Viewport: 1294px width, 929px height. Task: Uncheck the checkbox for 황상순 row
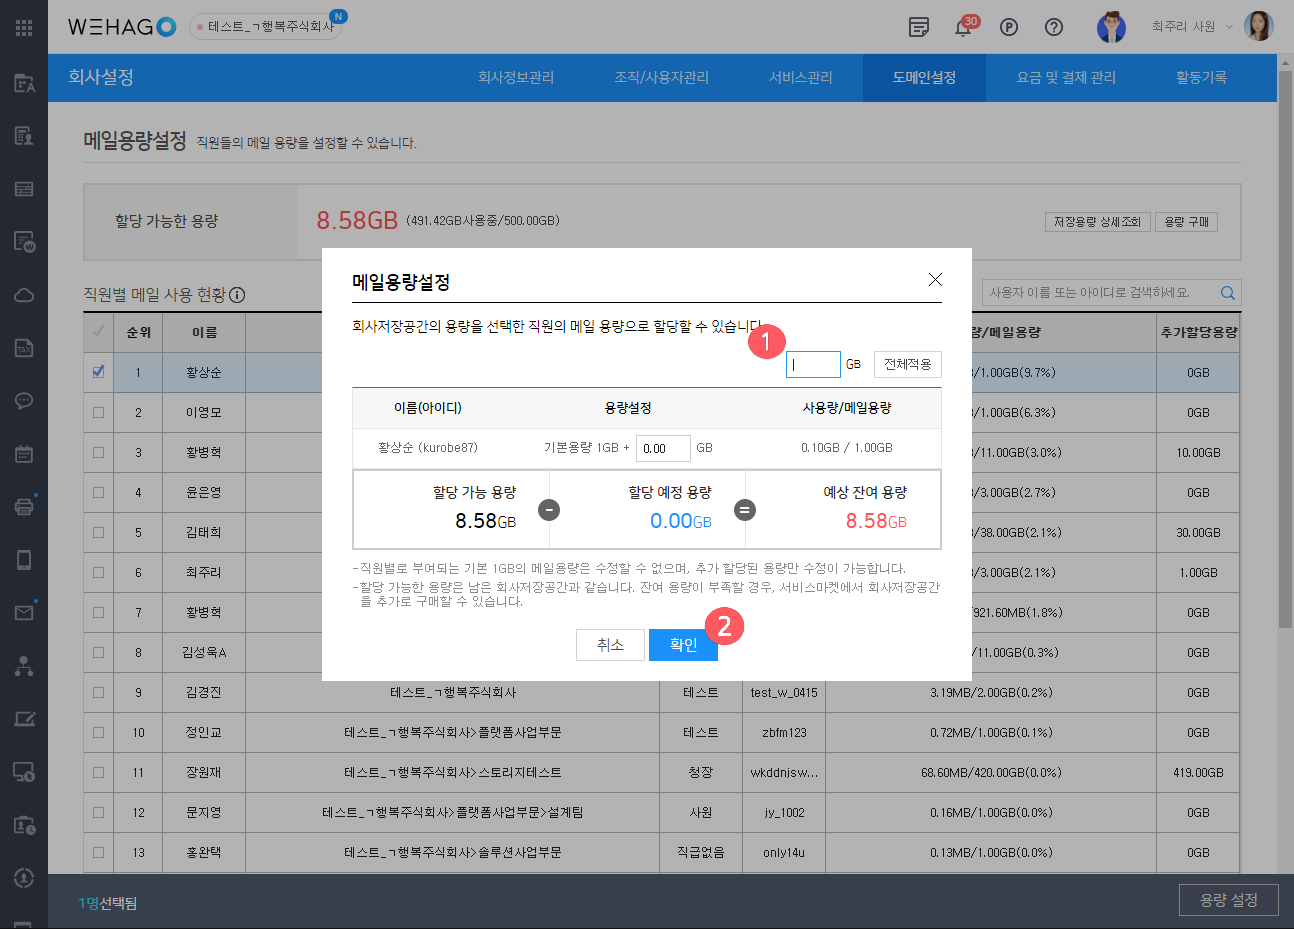coord(98,372)
